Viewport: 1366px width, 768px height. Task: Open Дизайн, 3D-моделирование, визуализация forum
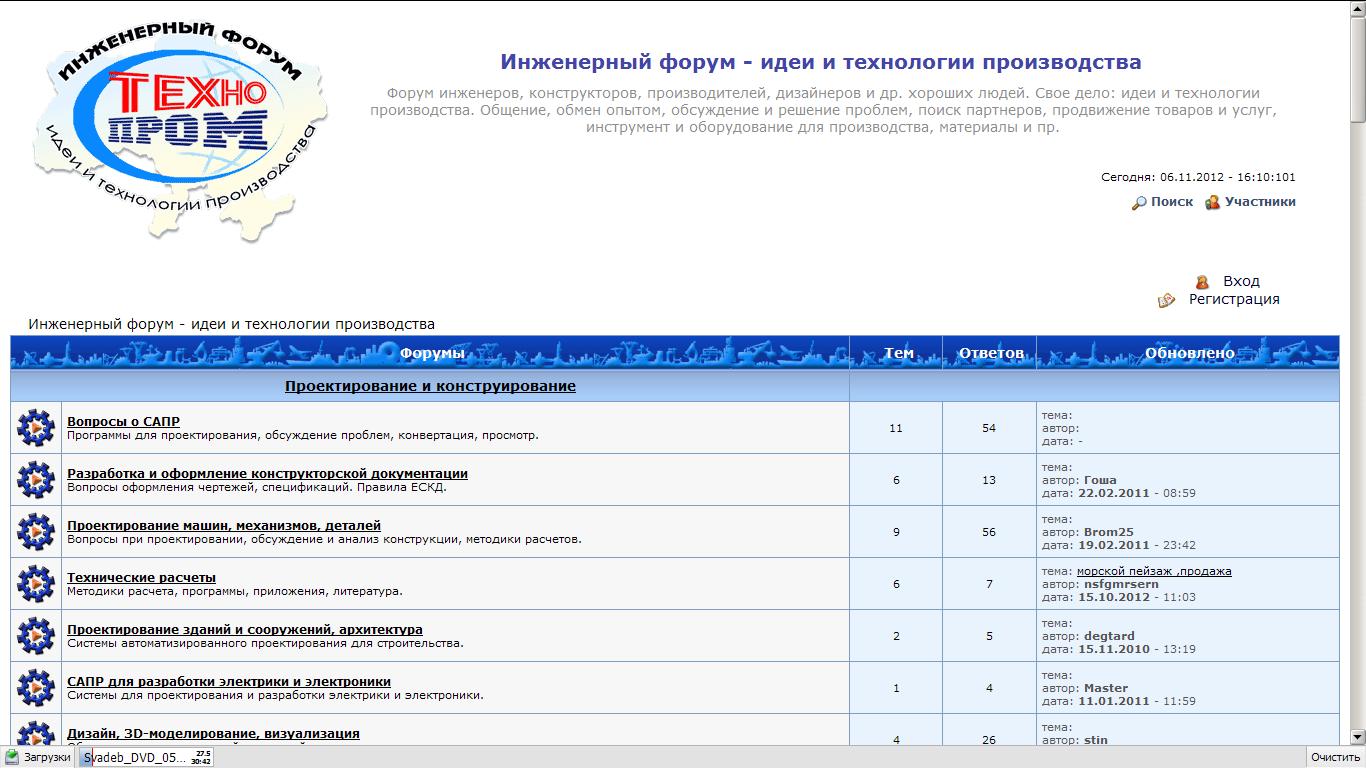[213, 734]
